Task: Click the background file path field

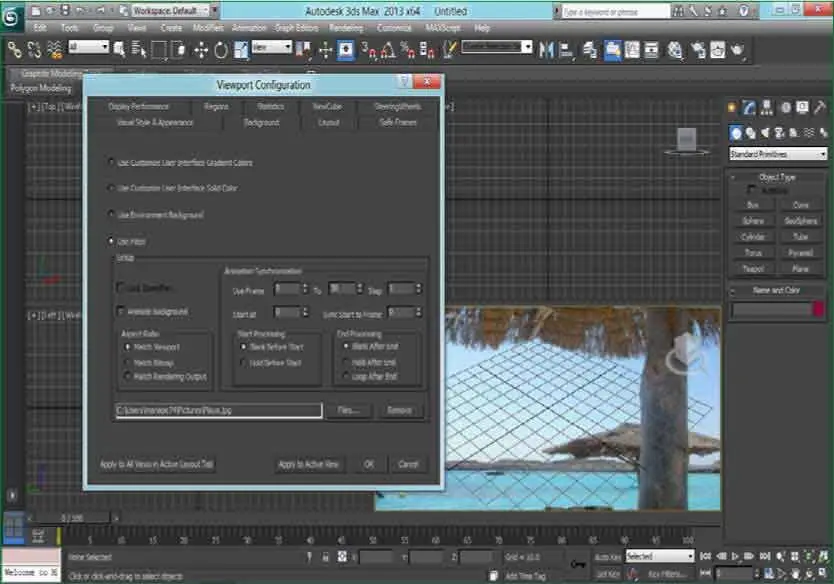Action: click(219, 410)
